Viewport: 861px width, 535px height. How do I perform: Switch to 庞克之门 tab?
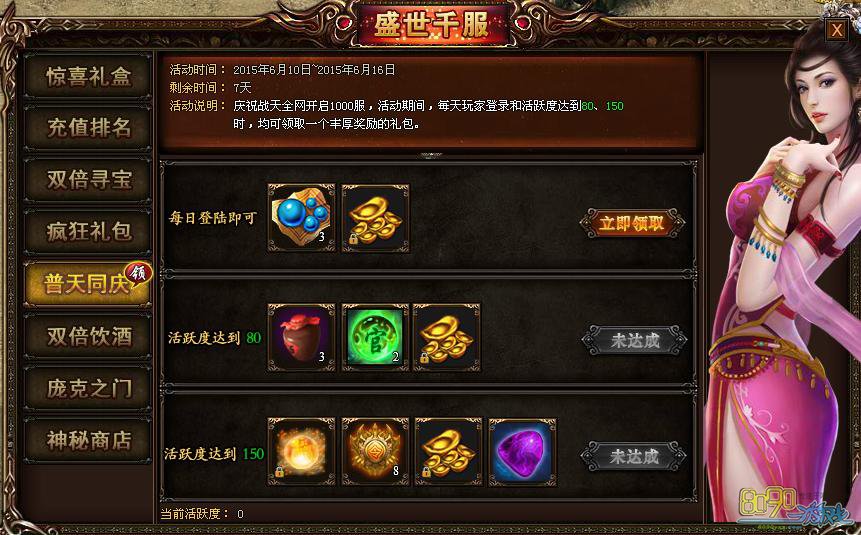(x=88, y=388)
